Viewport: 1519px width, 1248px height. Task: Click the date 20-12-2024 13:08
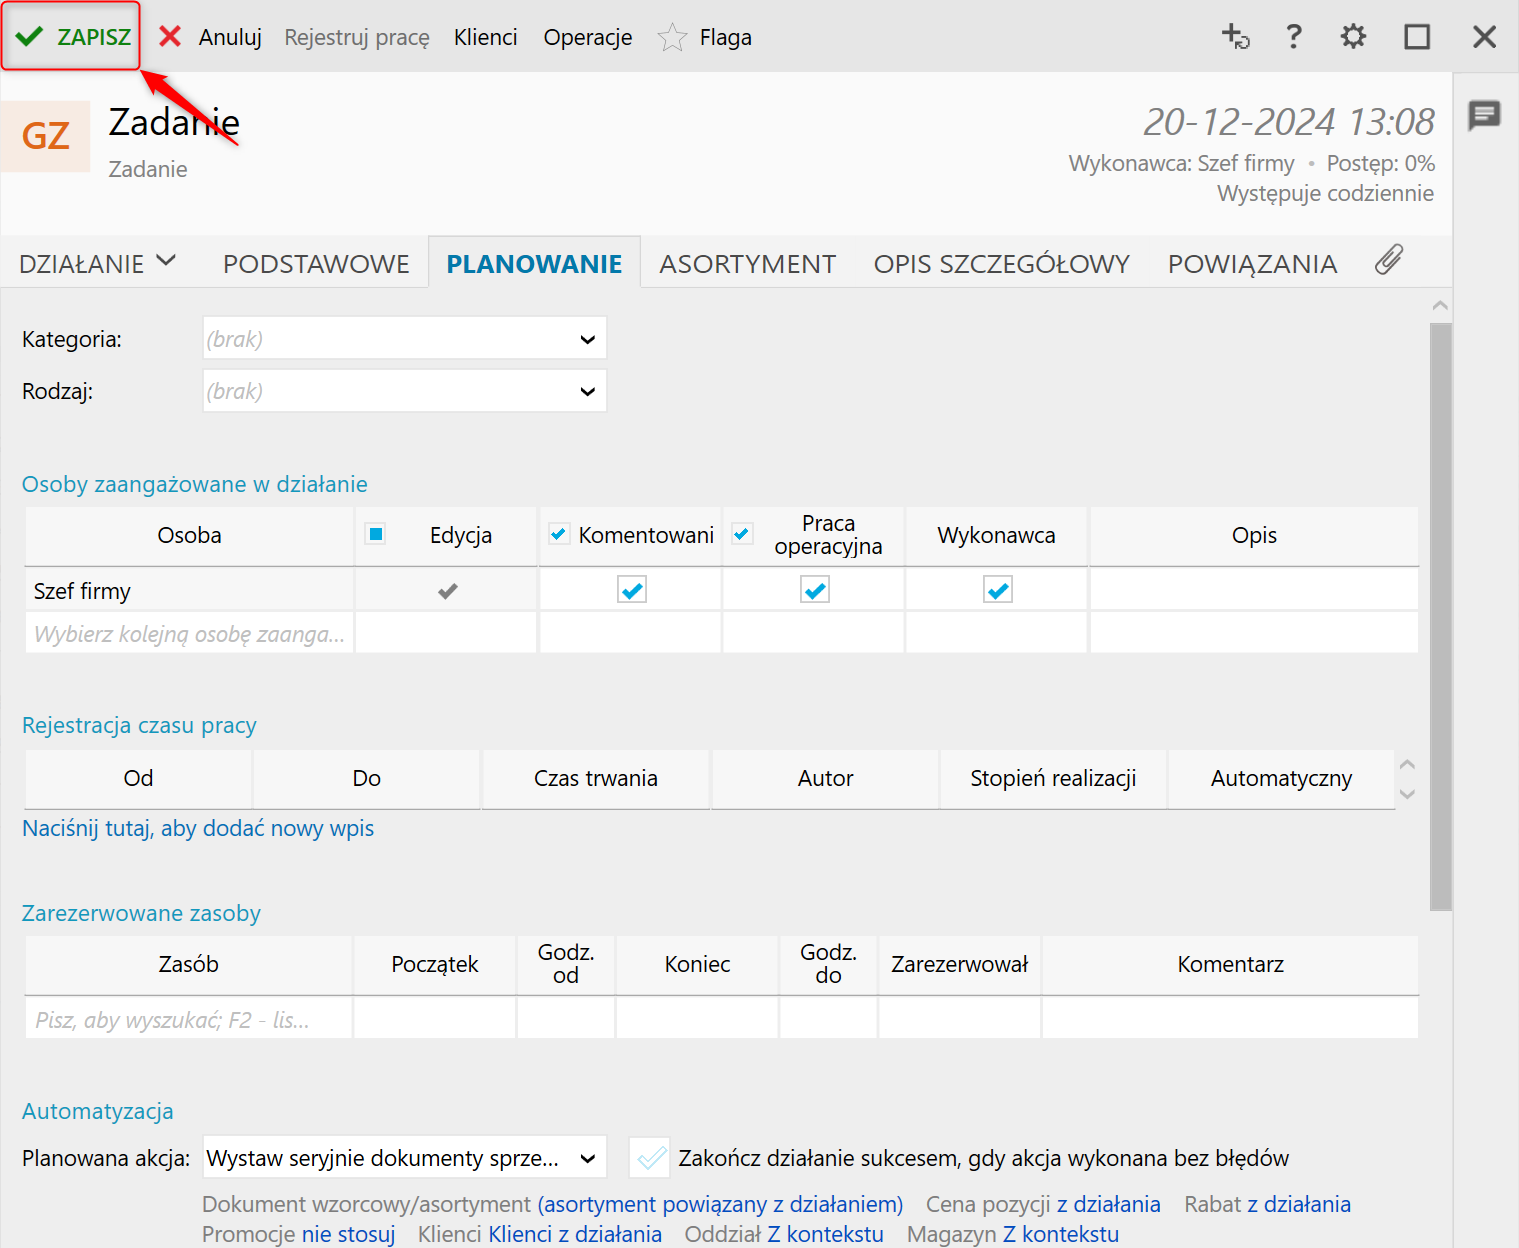1289,122
